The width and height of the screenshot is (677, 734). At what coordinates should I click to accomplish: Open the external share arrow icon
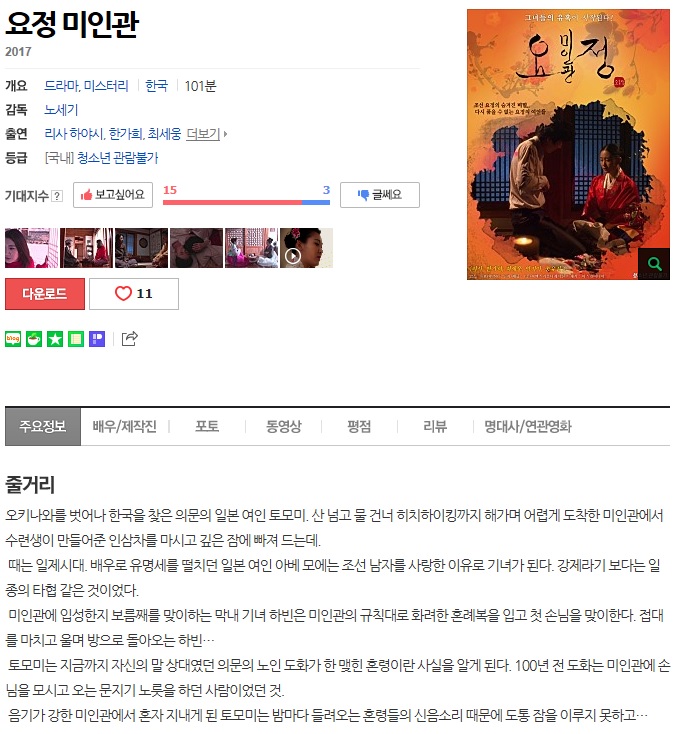tap(130, 338)
